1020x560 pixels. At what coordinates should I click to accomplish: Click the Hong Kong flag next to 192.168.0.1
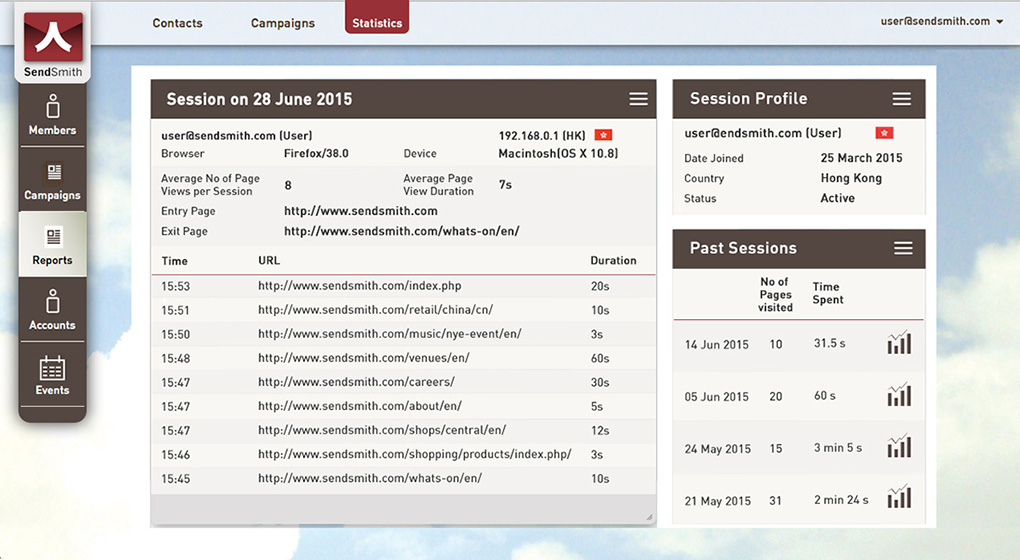[x=603, y=135]
